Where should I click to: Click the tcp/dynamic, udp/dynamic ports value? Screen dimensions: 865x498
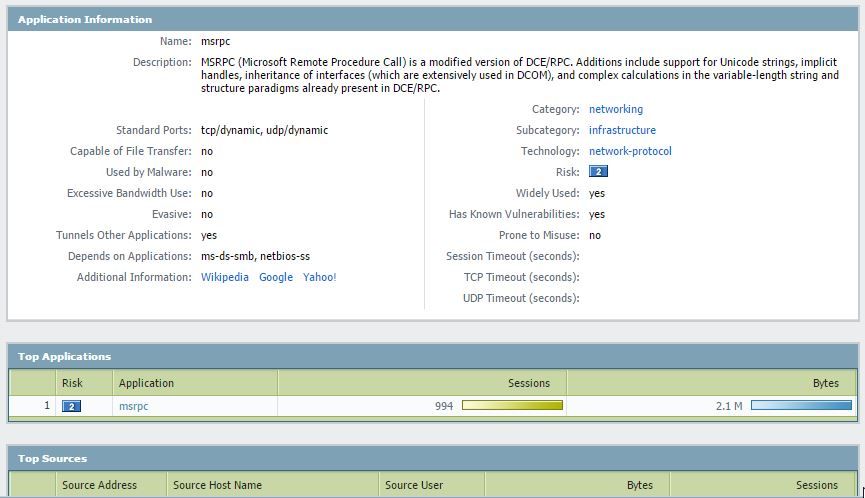point(264,130)
